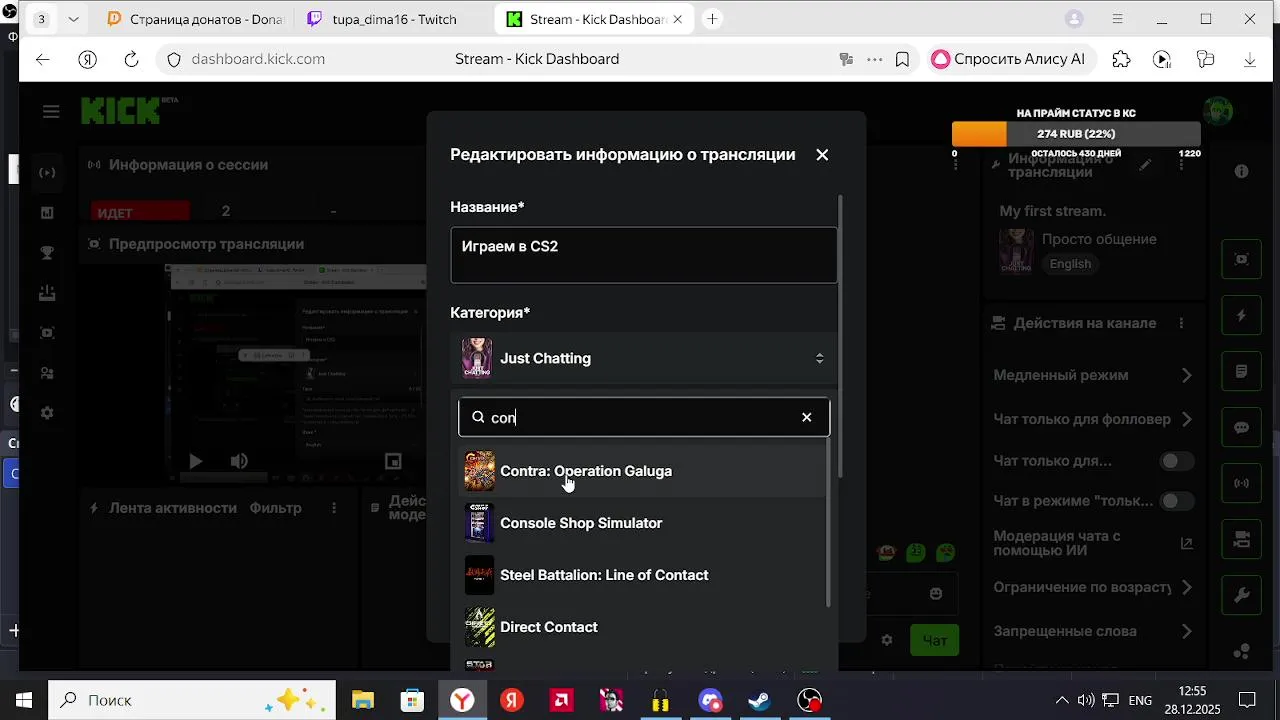Open the emoji picker in chat
Screen dimensions: 1280x720
936,594
